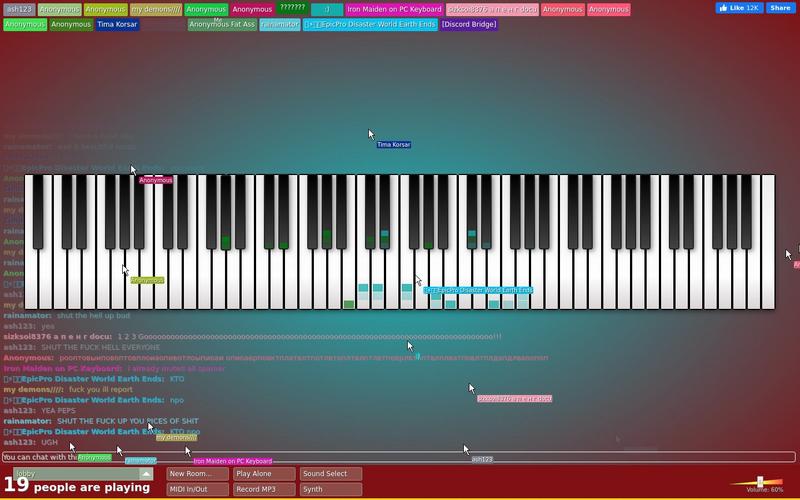This screenshot has height=500, width=800.
Task: Select Iron Maiden on PC Keyboard user tag
Action: coord(394,10)
